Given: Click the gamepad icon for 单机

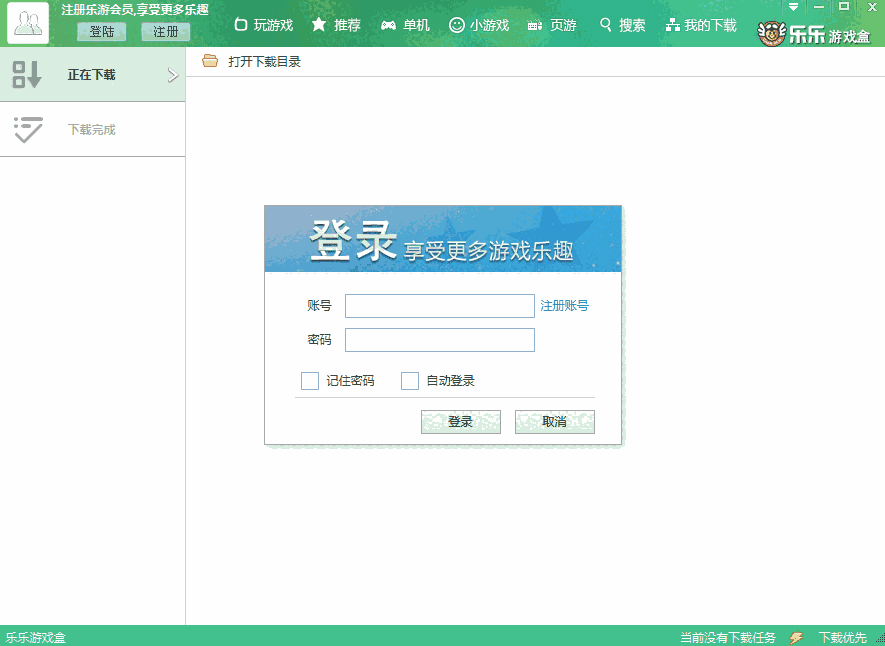Looking at the screenshot, I should 388,25.
